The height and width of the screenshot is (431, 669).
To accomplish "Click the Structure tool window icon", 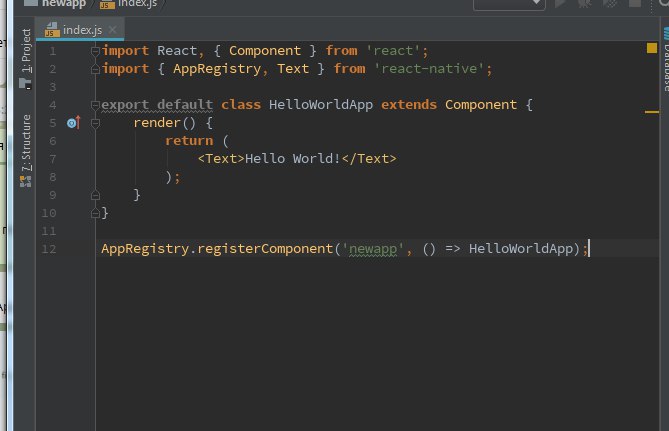I will pyautogui.click(x=26, y=181).
